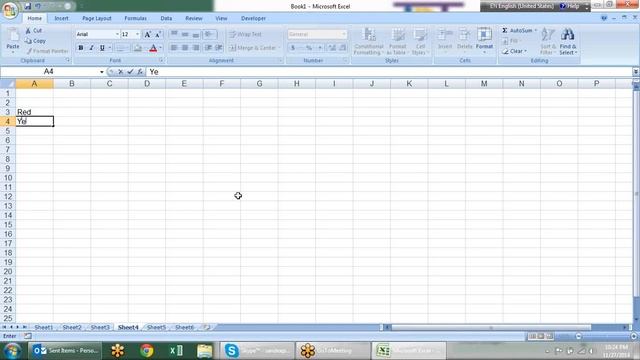Toggle Italic formatting
The height and width of the screenshot is (360, 640).
click(91, 48)
